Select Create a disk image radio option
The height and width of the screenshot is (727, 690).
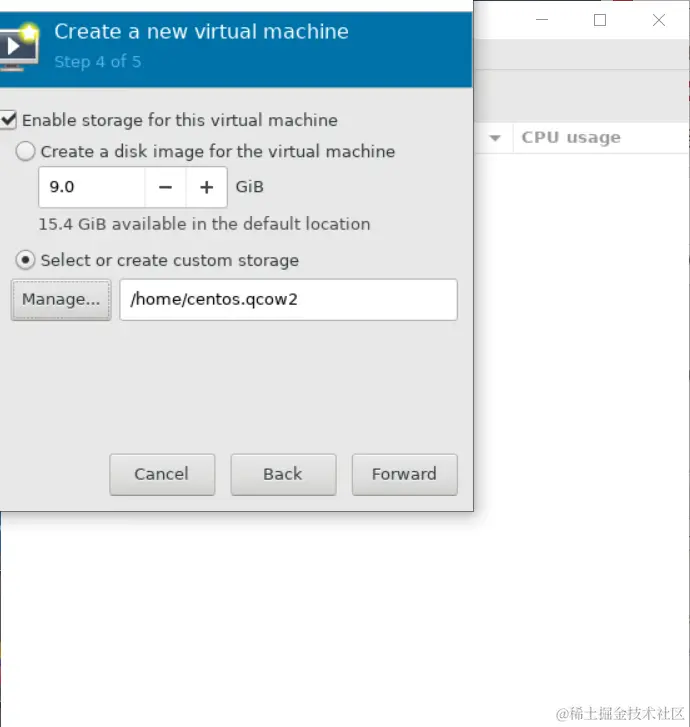pos(26,151)
